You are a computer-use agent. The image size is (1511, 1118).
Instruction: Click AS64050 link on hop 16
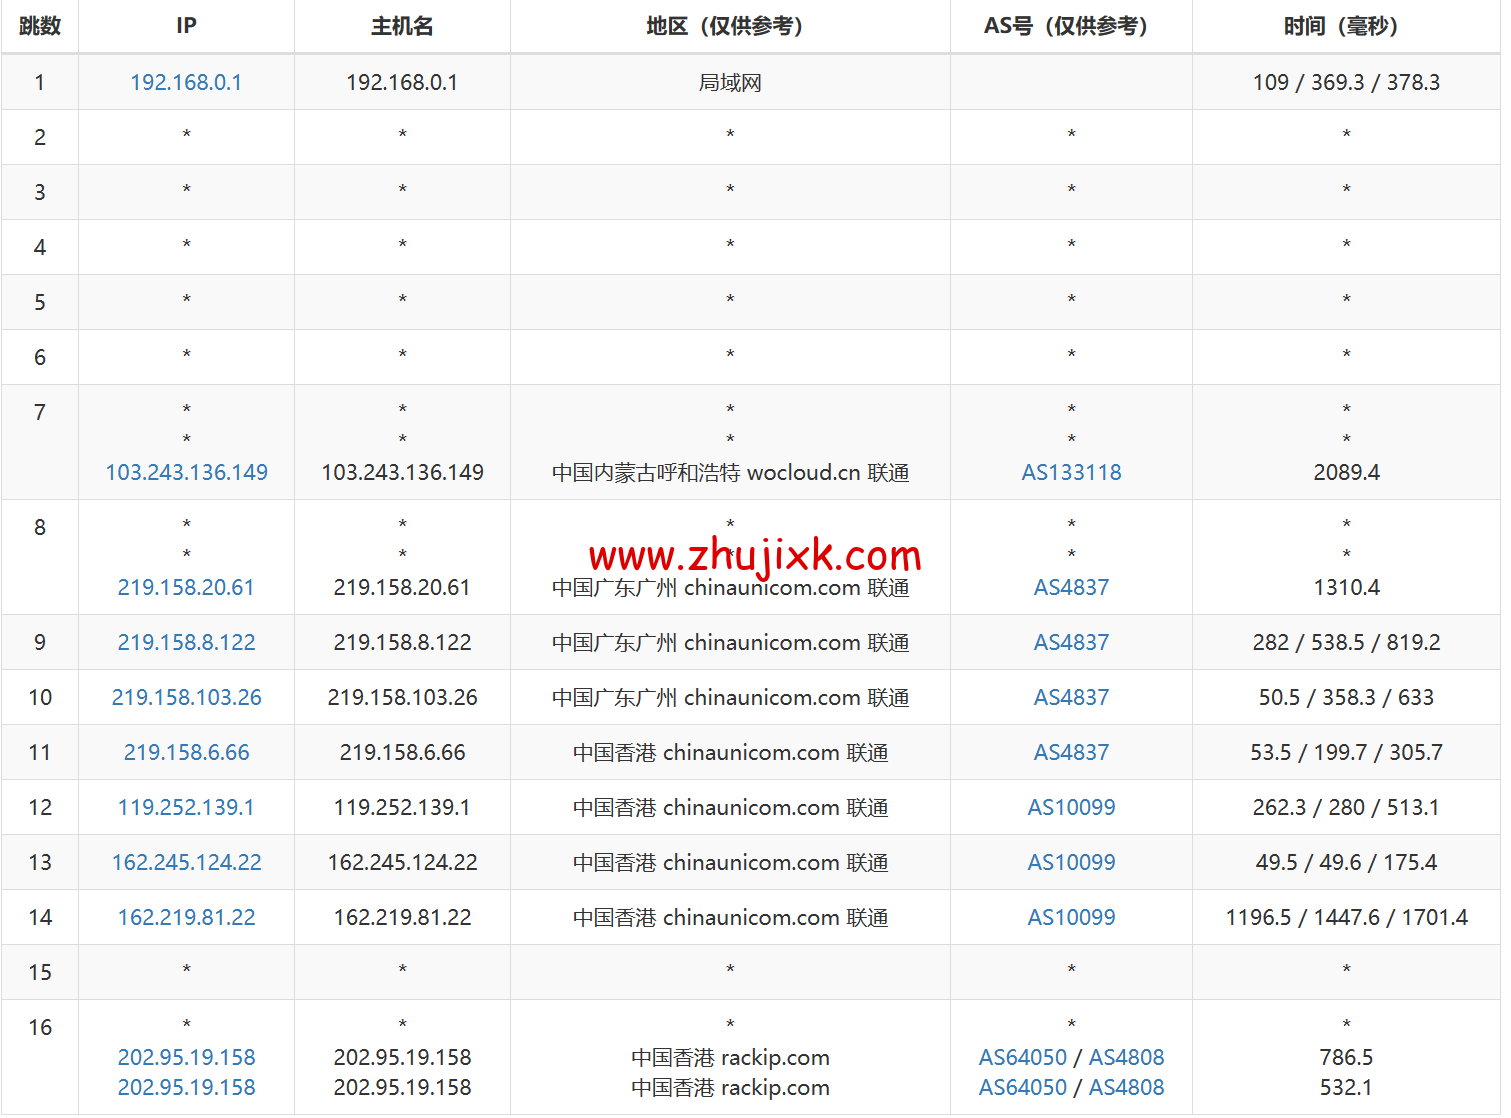[1022, 1056]
